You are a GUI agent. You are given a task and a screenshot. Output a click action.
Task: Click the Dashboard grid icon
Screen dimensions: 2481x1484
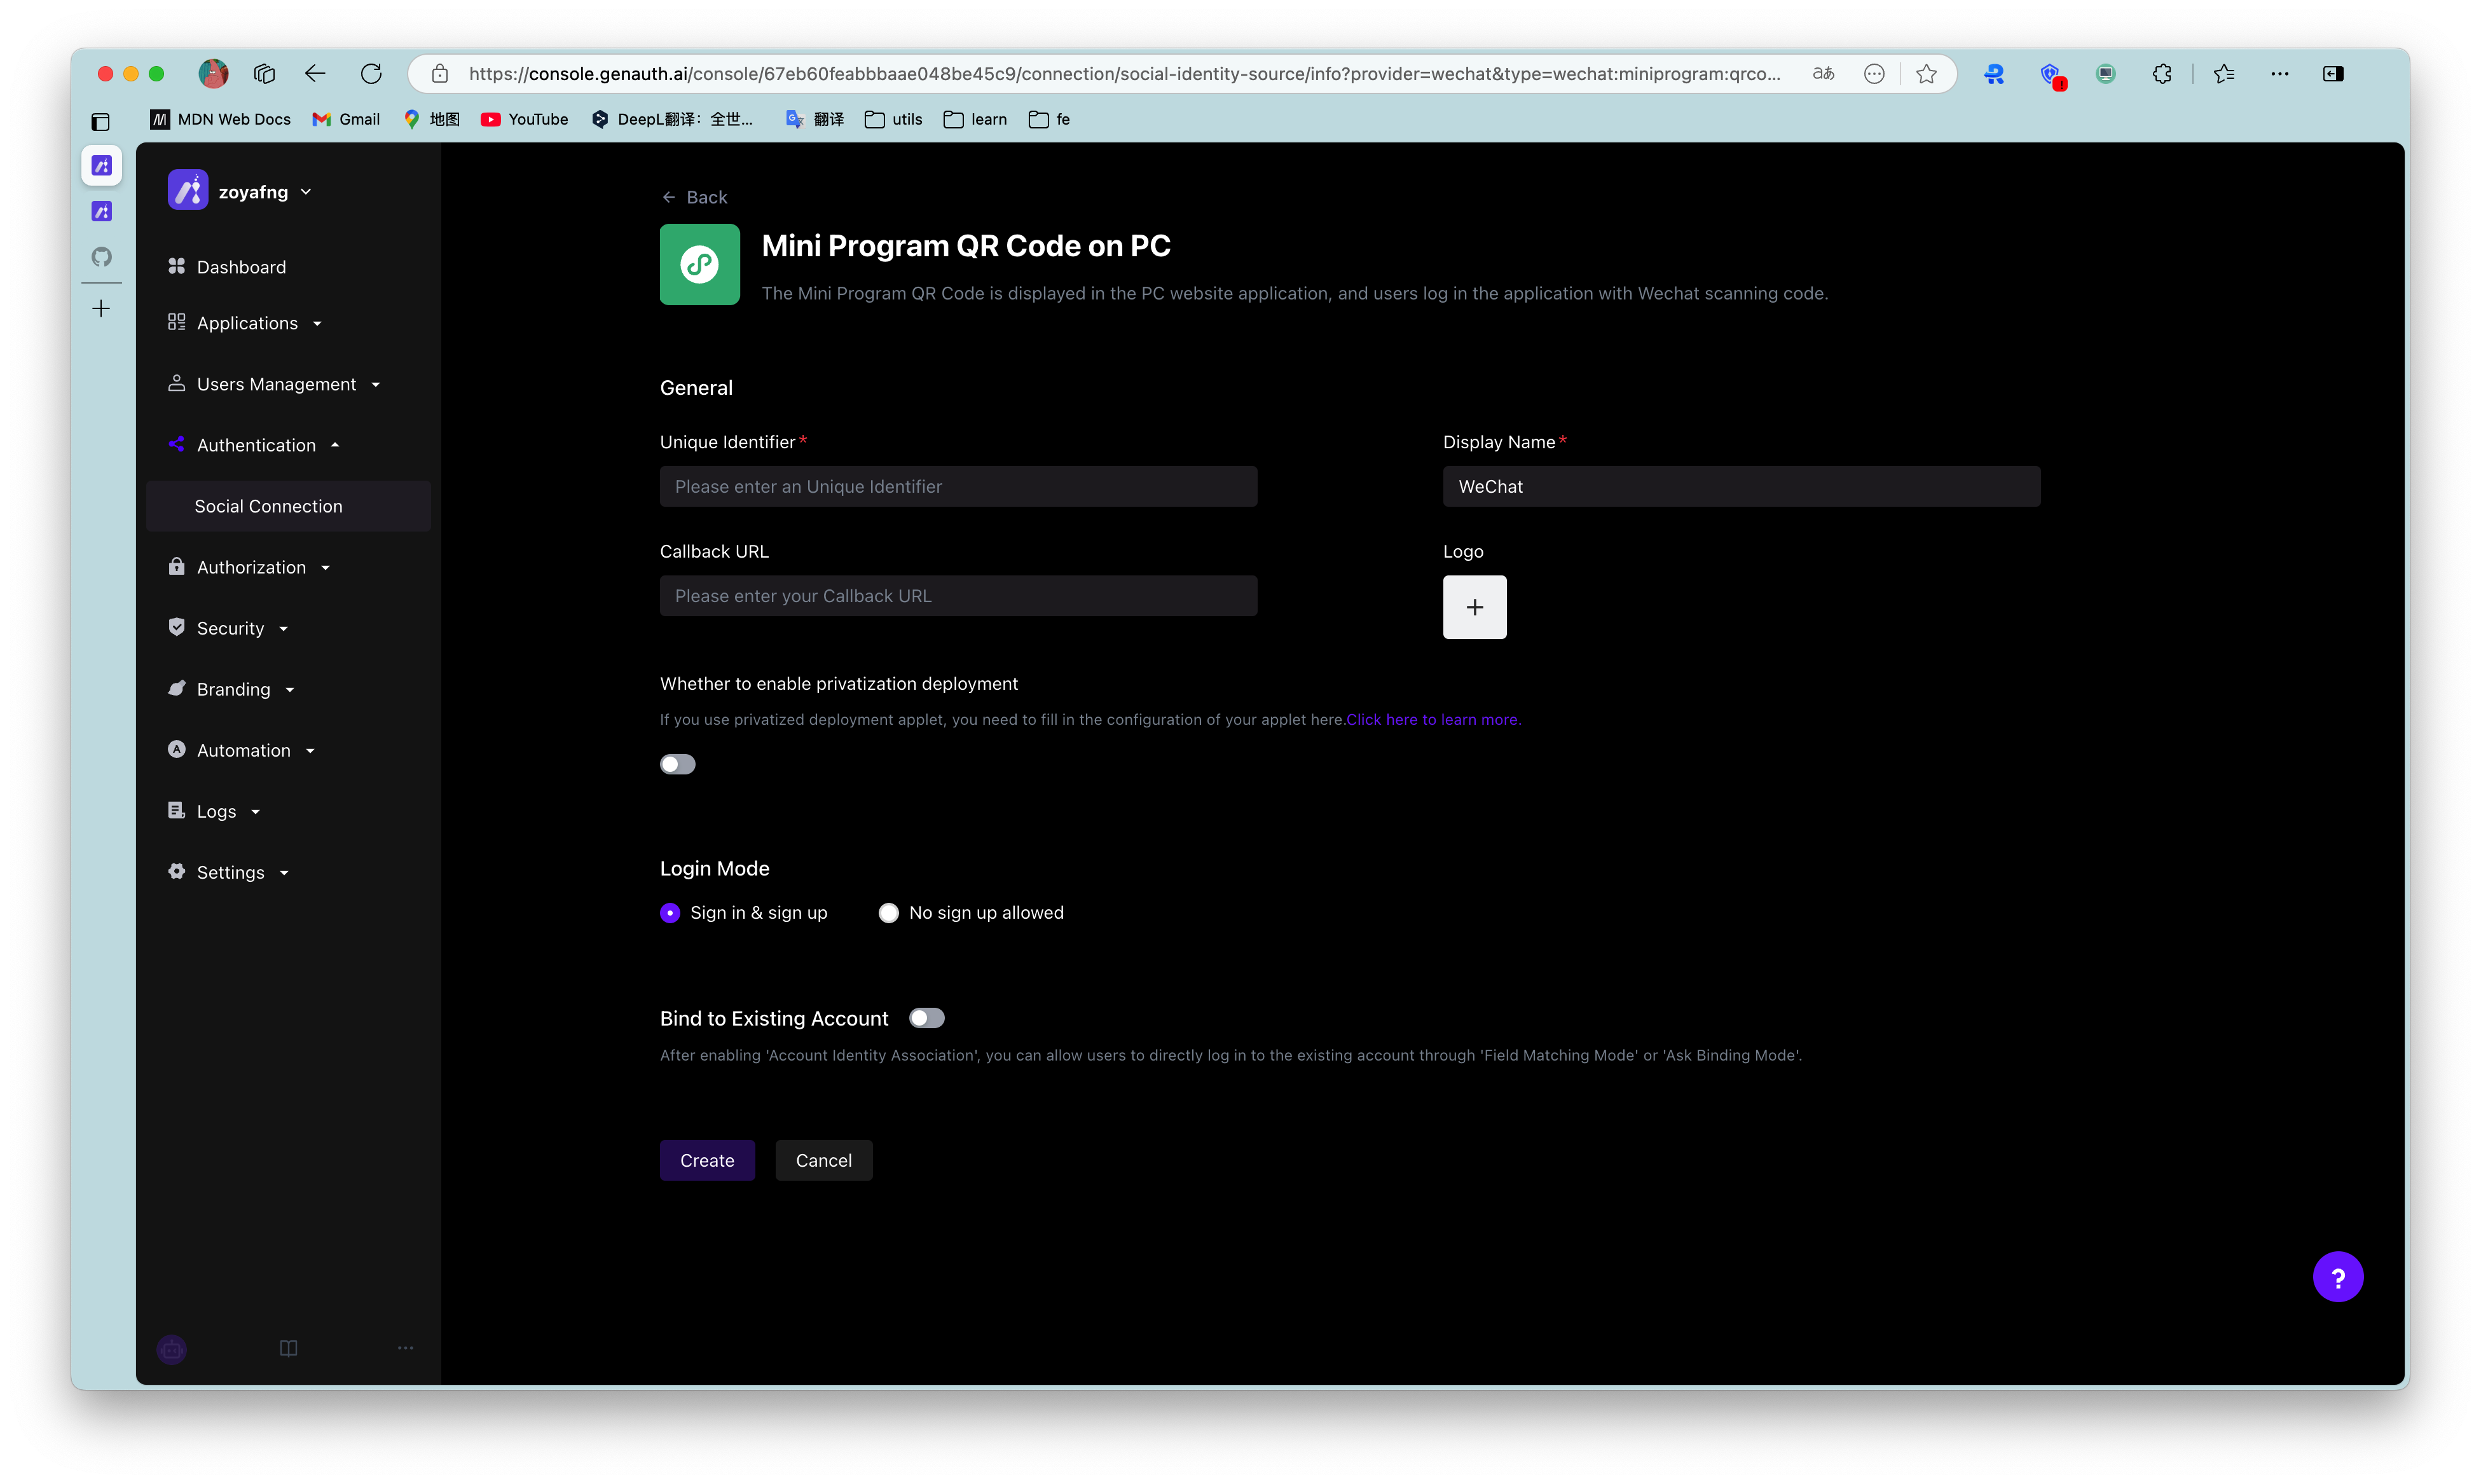point(176,266)
